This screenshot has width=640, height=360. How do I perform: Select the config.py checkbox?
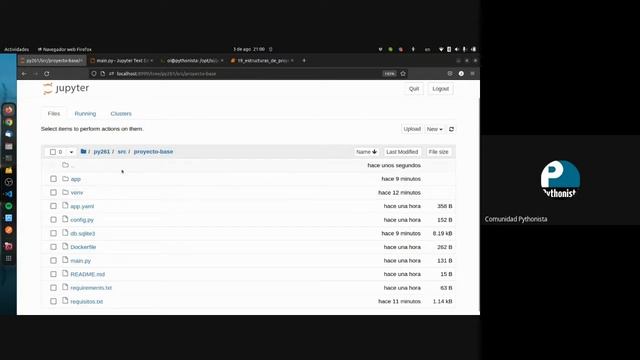point(53,220)
